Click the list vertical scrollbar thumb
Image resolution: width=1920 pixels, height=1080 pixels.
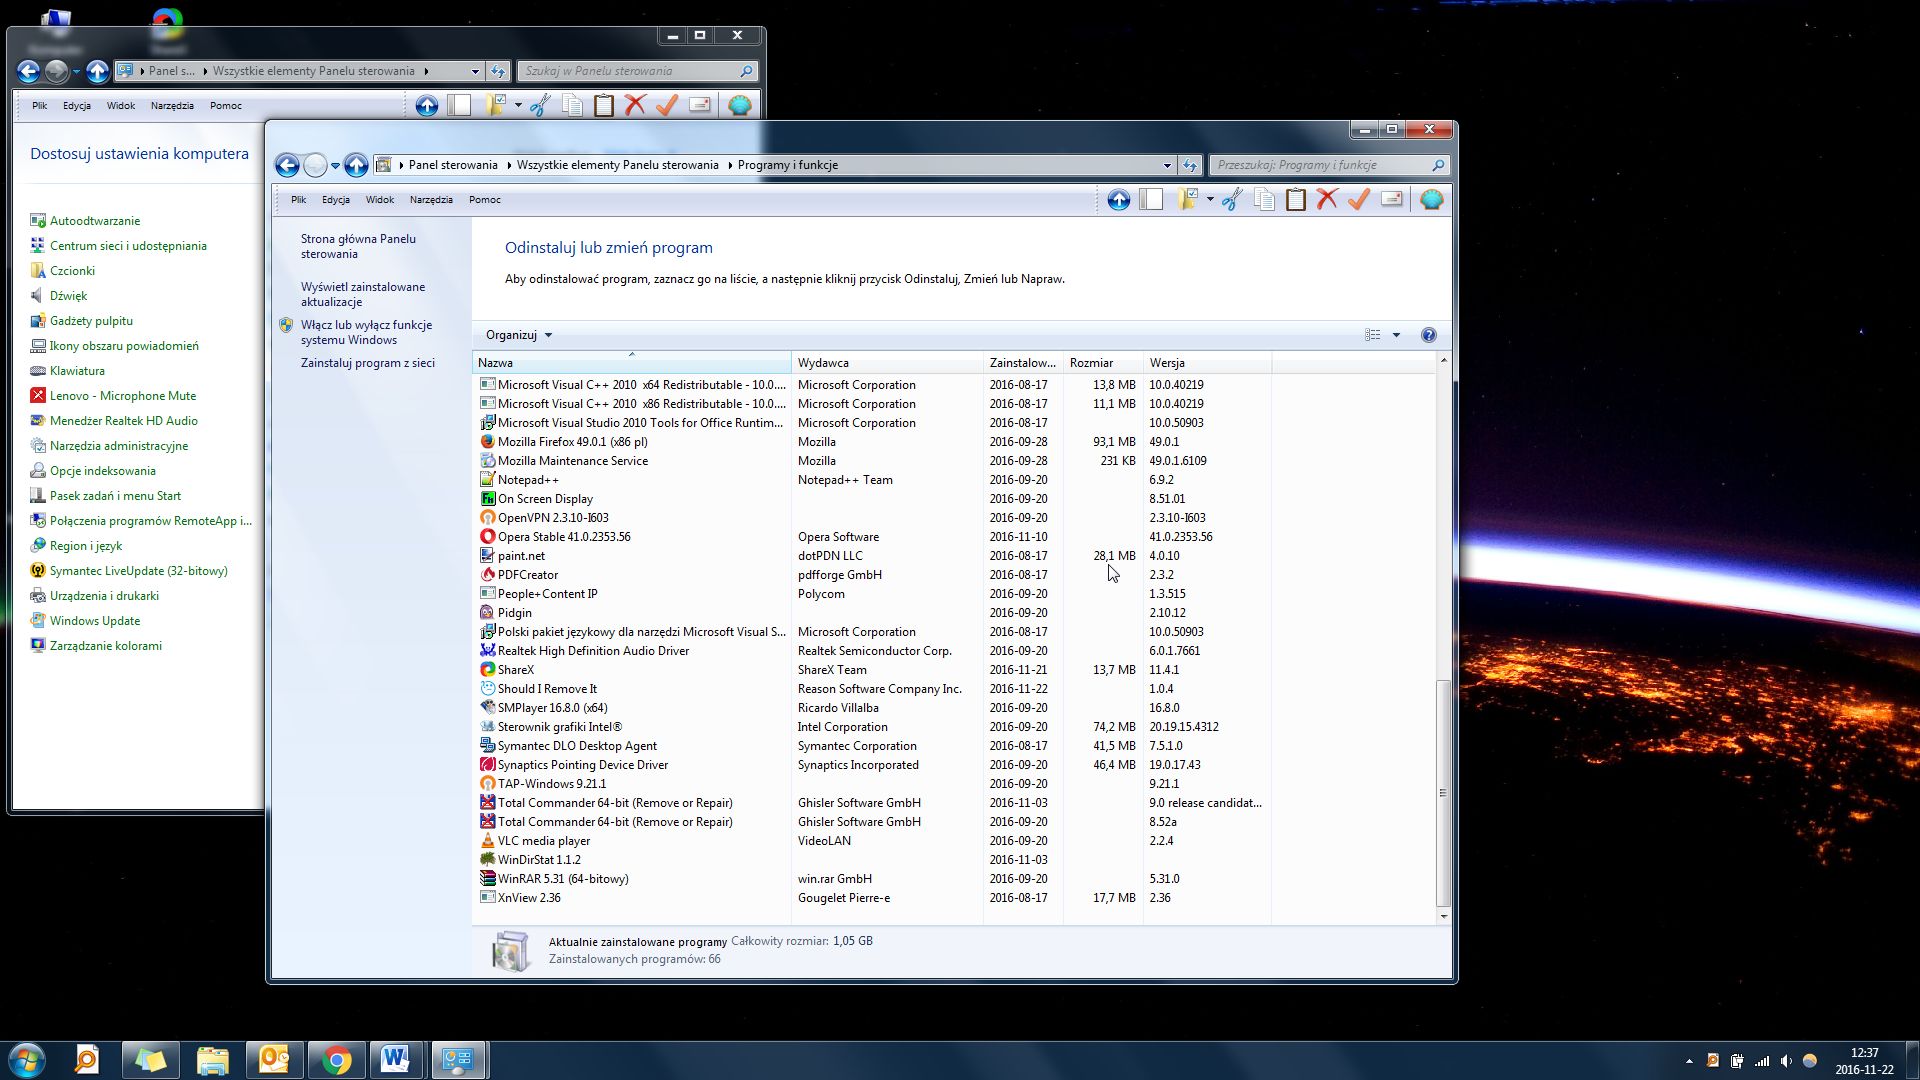pyautogui.click(x=1443, y=792)
